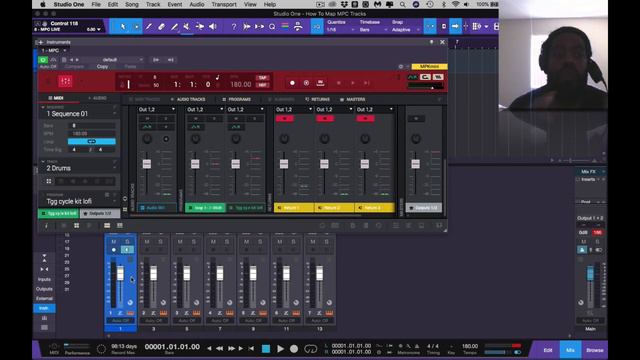
Task: Solo Studio One mixer channel 1
Action: pos(127,242)
